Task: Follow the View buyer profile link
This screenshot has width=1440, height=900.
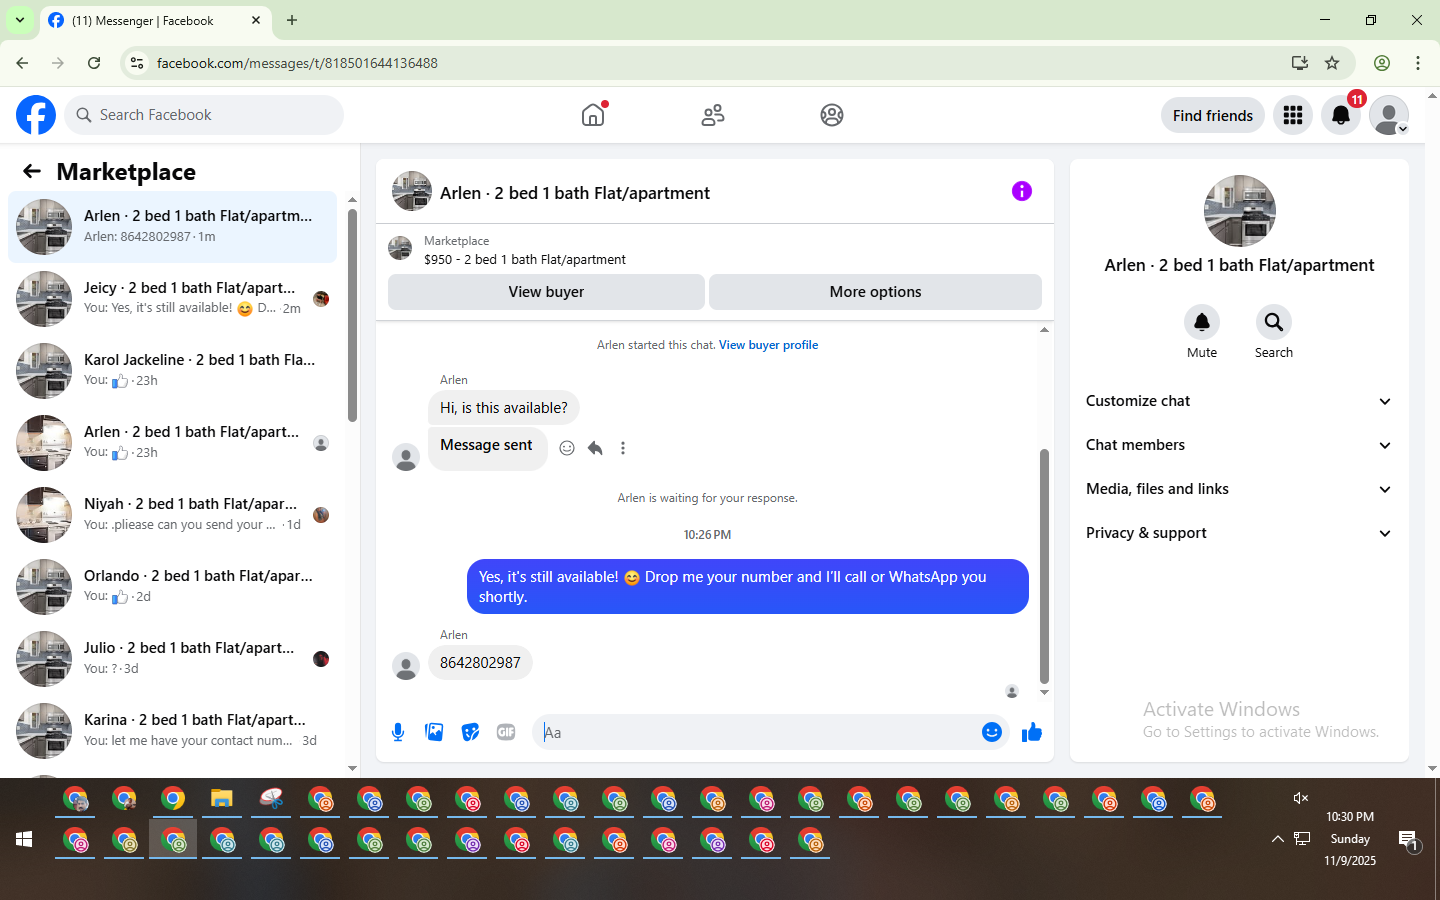Action: pos(768,345)
